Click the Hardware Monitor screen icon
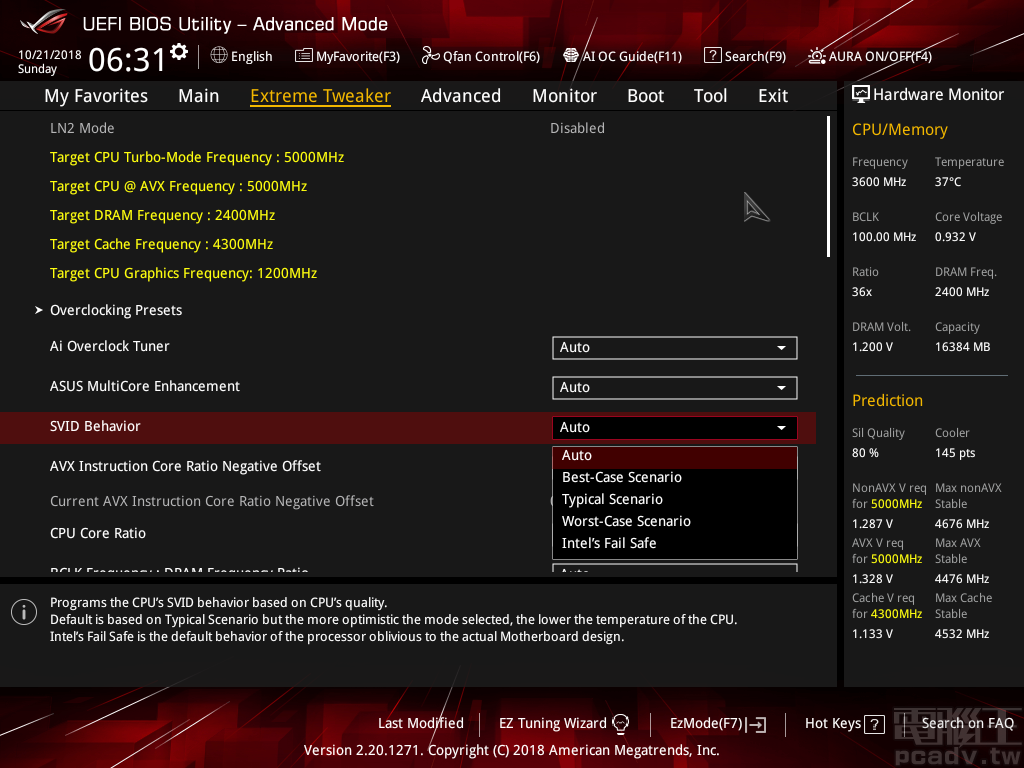Screen dimensions: 1024x768 click(861, 95)
